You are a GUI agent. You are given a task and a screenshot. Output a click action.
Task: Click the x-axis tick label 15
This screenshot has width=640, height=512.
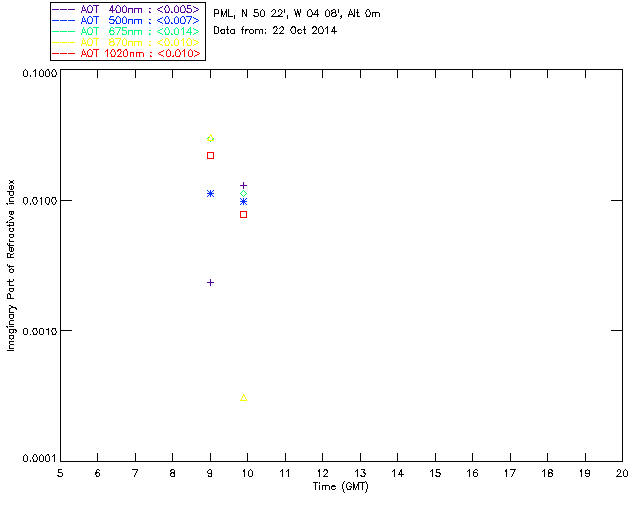[x=435, y=473]
